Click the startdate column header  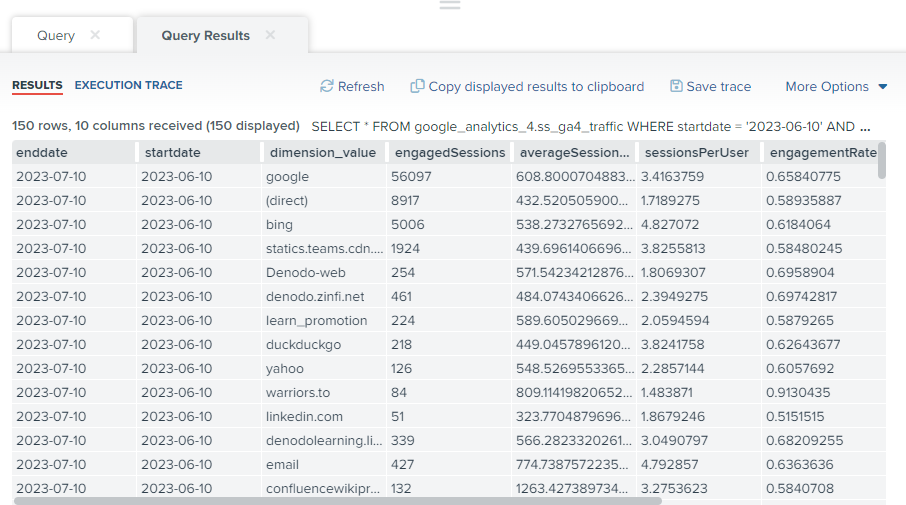click(199, 153)
